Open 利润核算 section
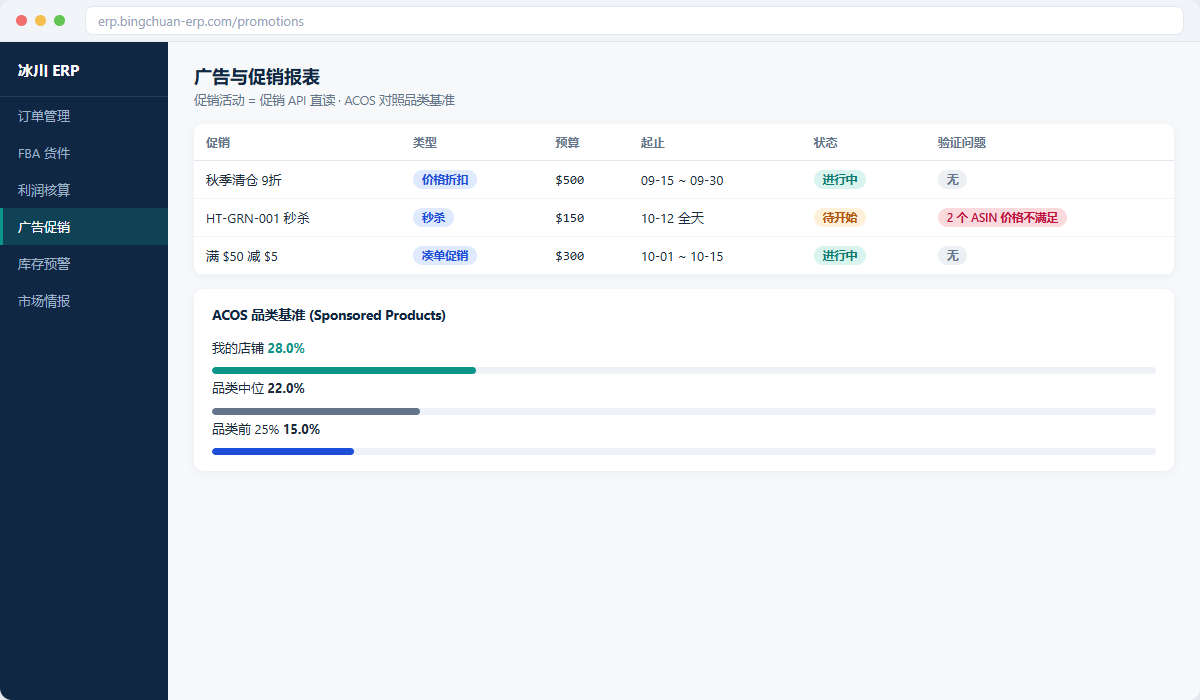Viewport: 1200px width, 700px height. point(84,190)
